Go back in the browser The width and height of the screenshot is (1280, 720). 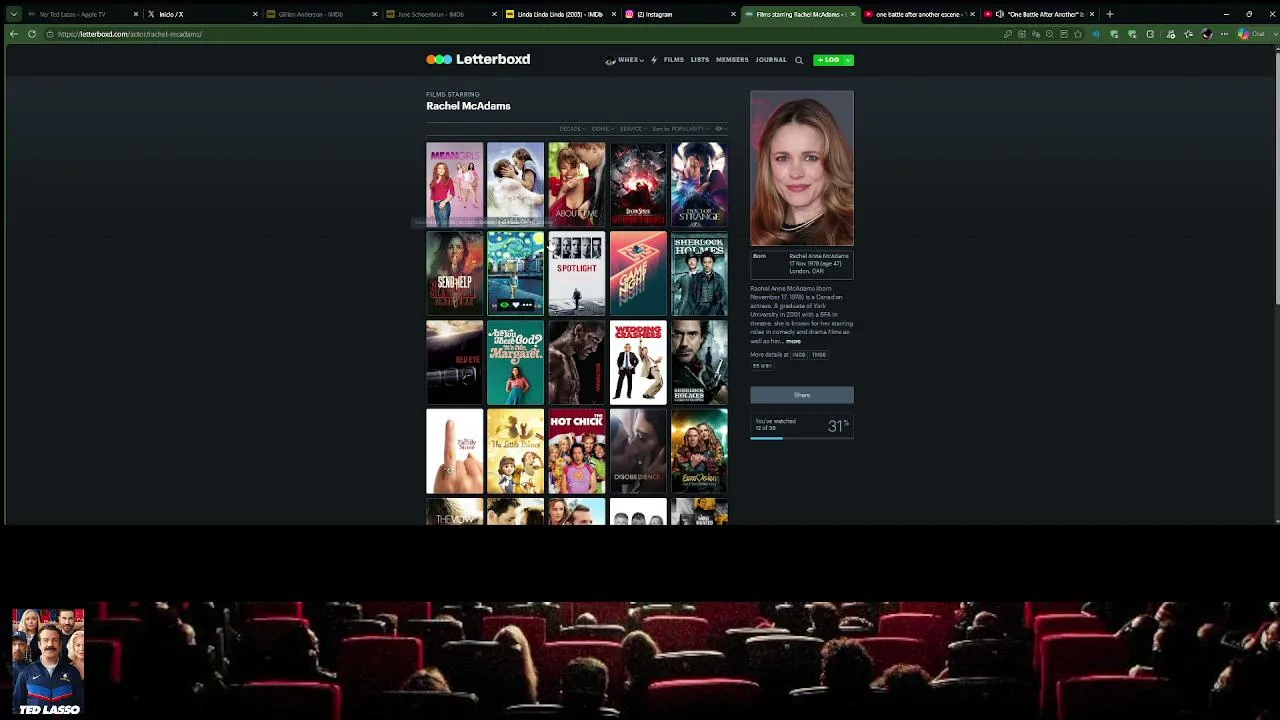14,34
